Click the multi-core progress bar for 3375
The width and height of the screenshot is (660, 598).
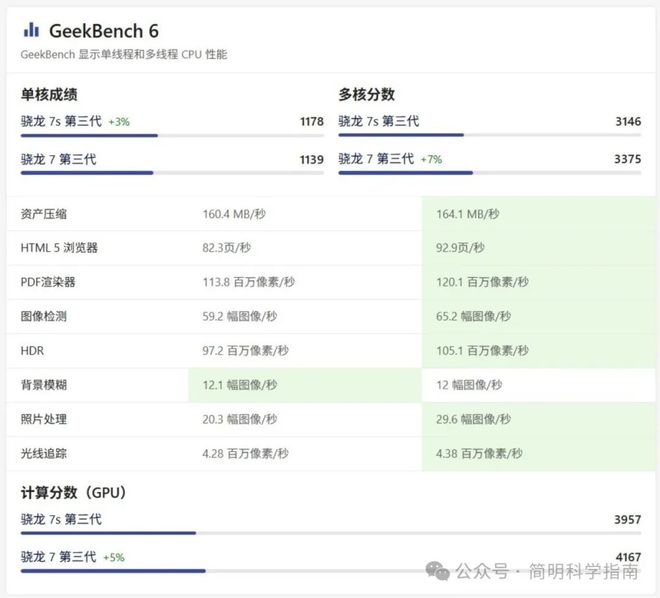pyautogui.click(x=490, y=173)
